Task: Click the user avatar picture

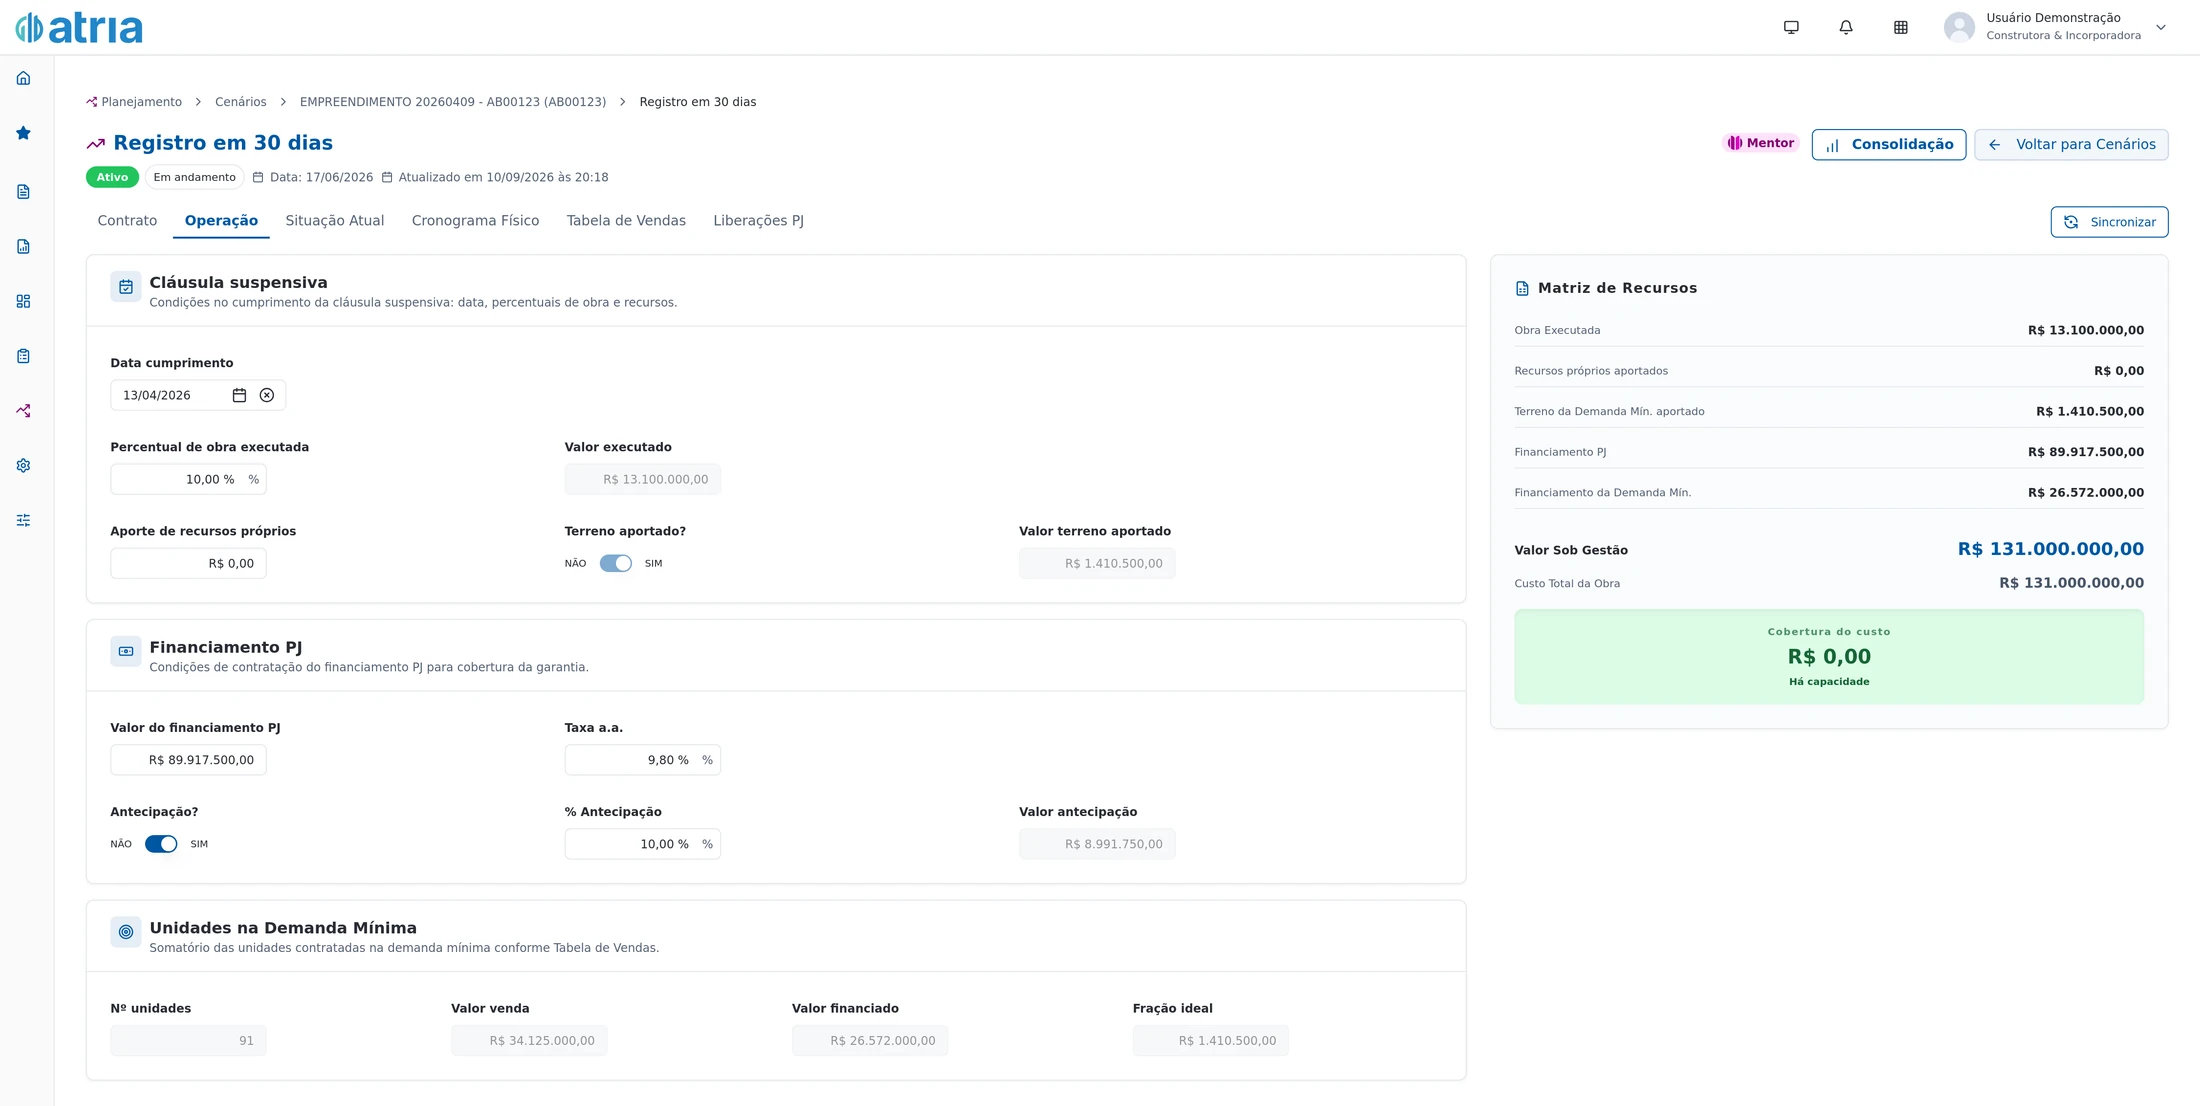Action: (1959, 27)
